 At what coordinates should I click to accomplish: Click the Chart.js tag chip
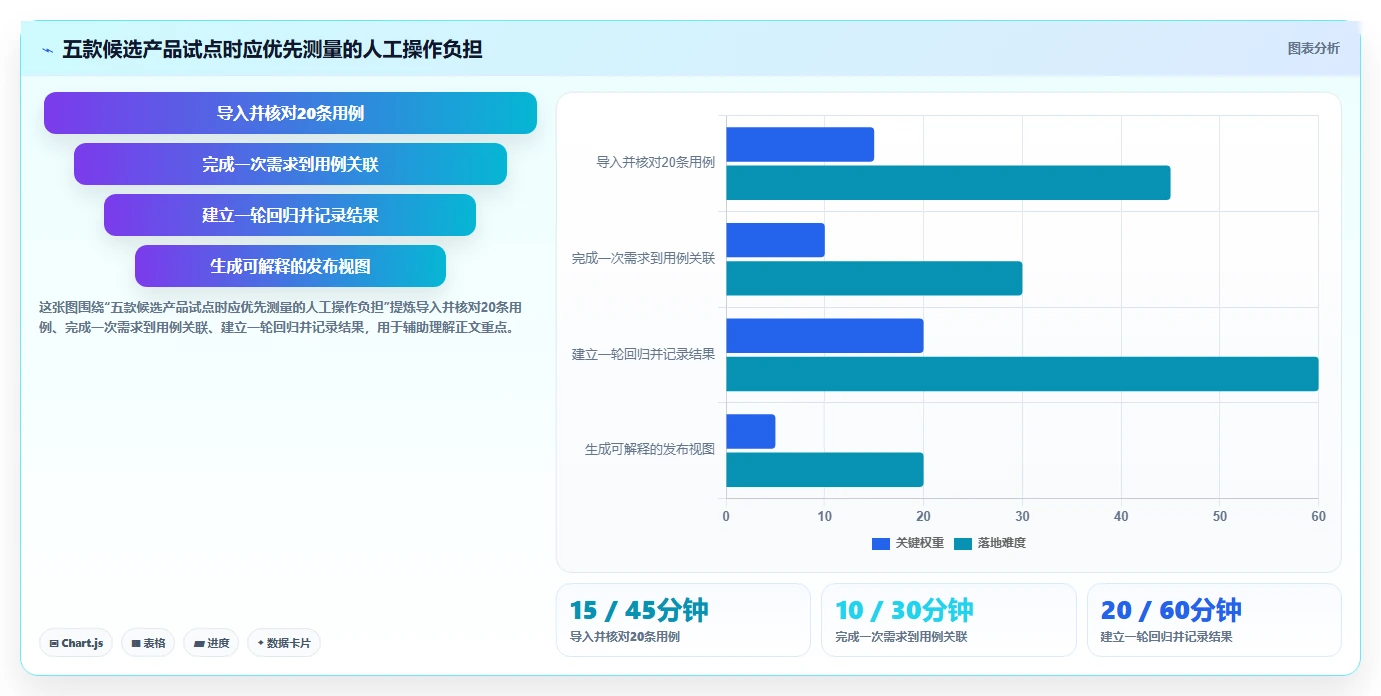(x=76, y=643)
